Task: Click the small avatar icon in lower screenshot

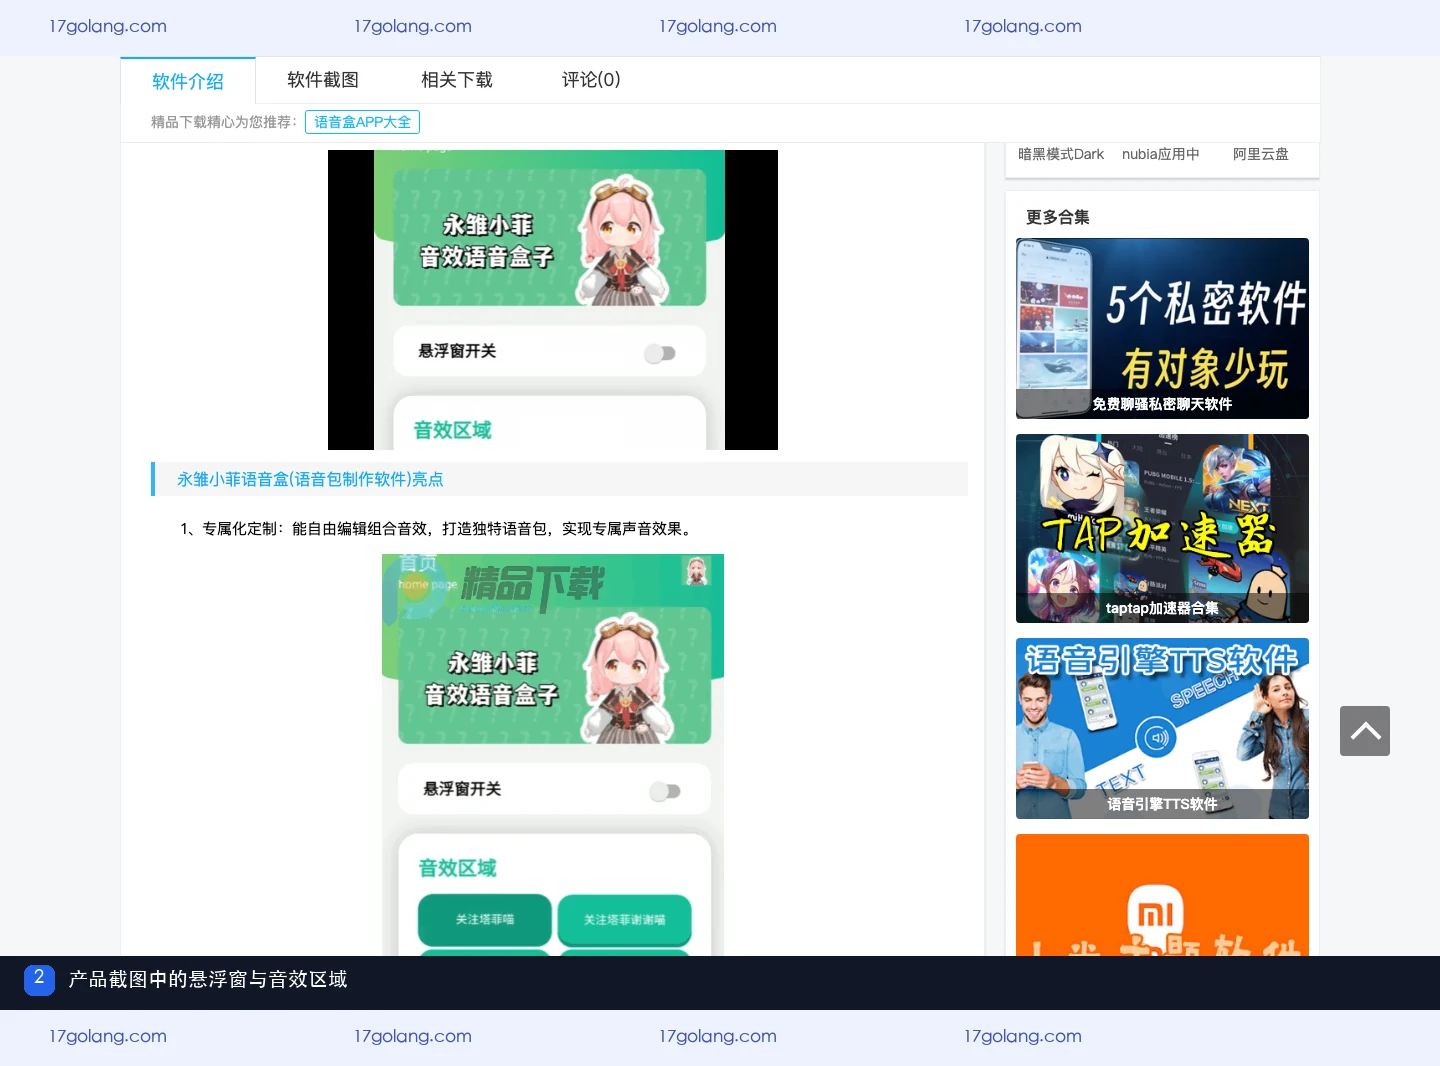Action: 696,571
